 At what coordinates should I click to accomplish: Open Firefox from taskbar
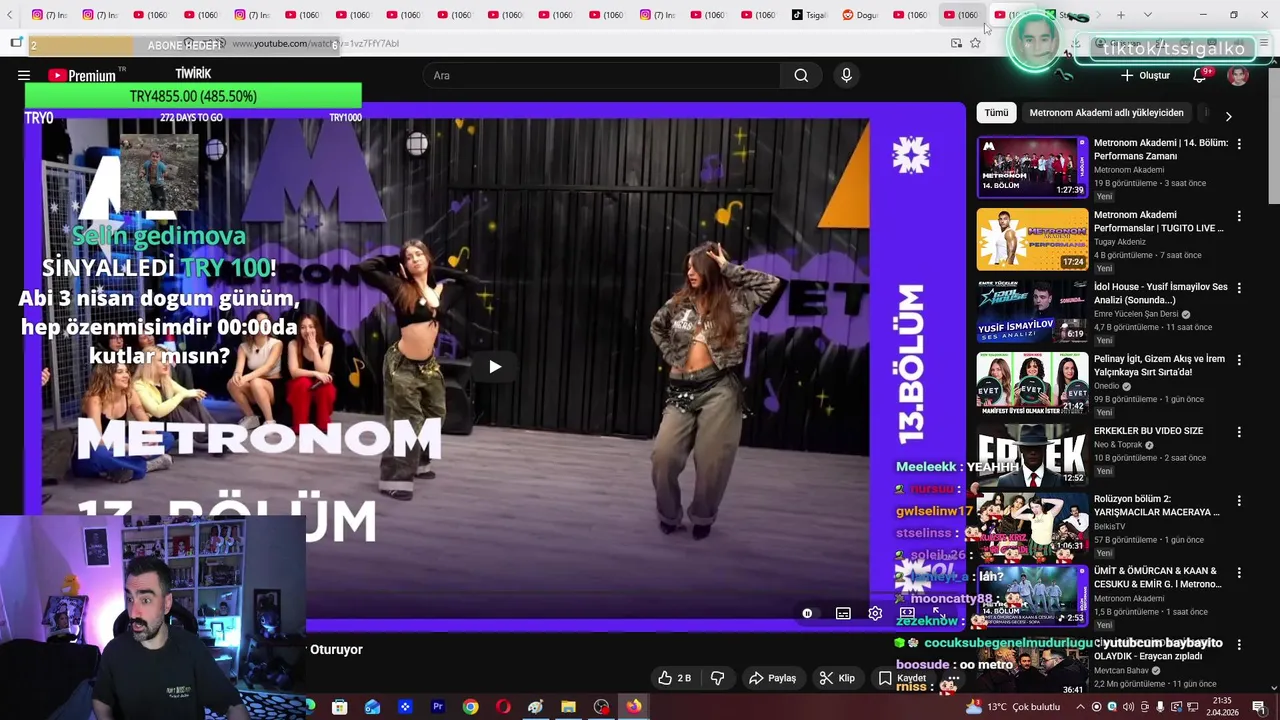pos(634,707)
